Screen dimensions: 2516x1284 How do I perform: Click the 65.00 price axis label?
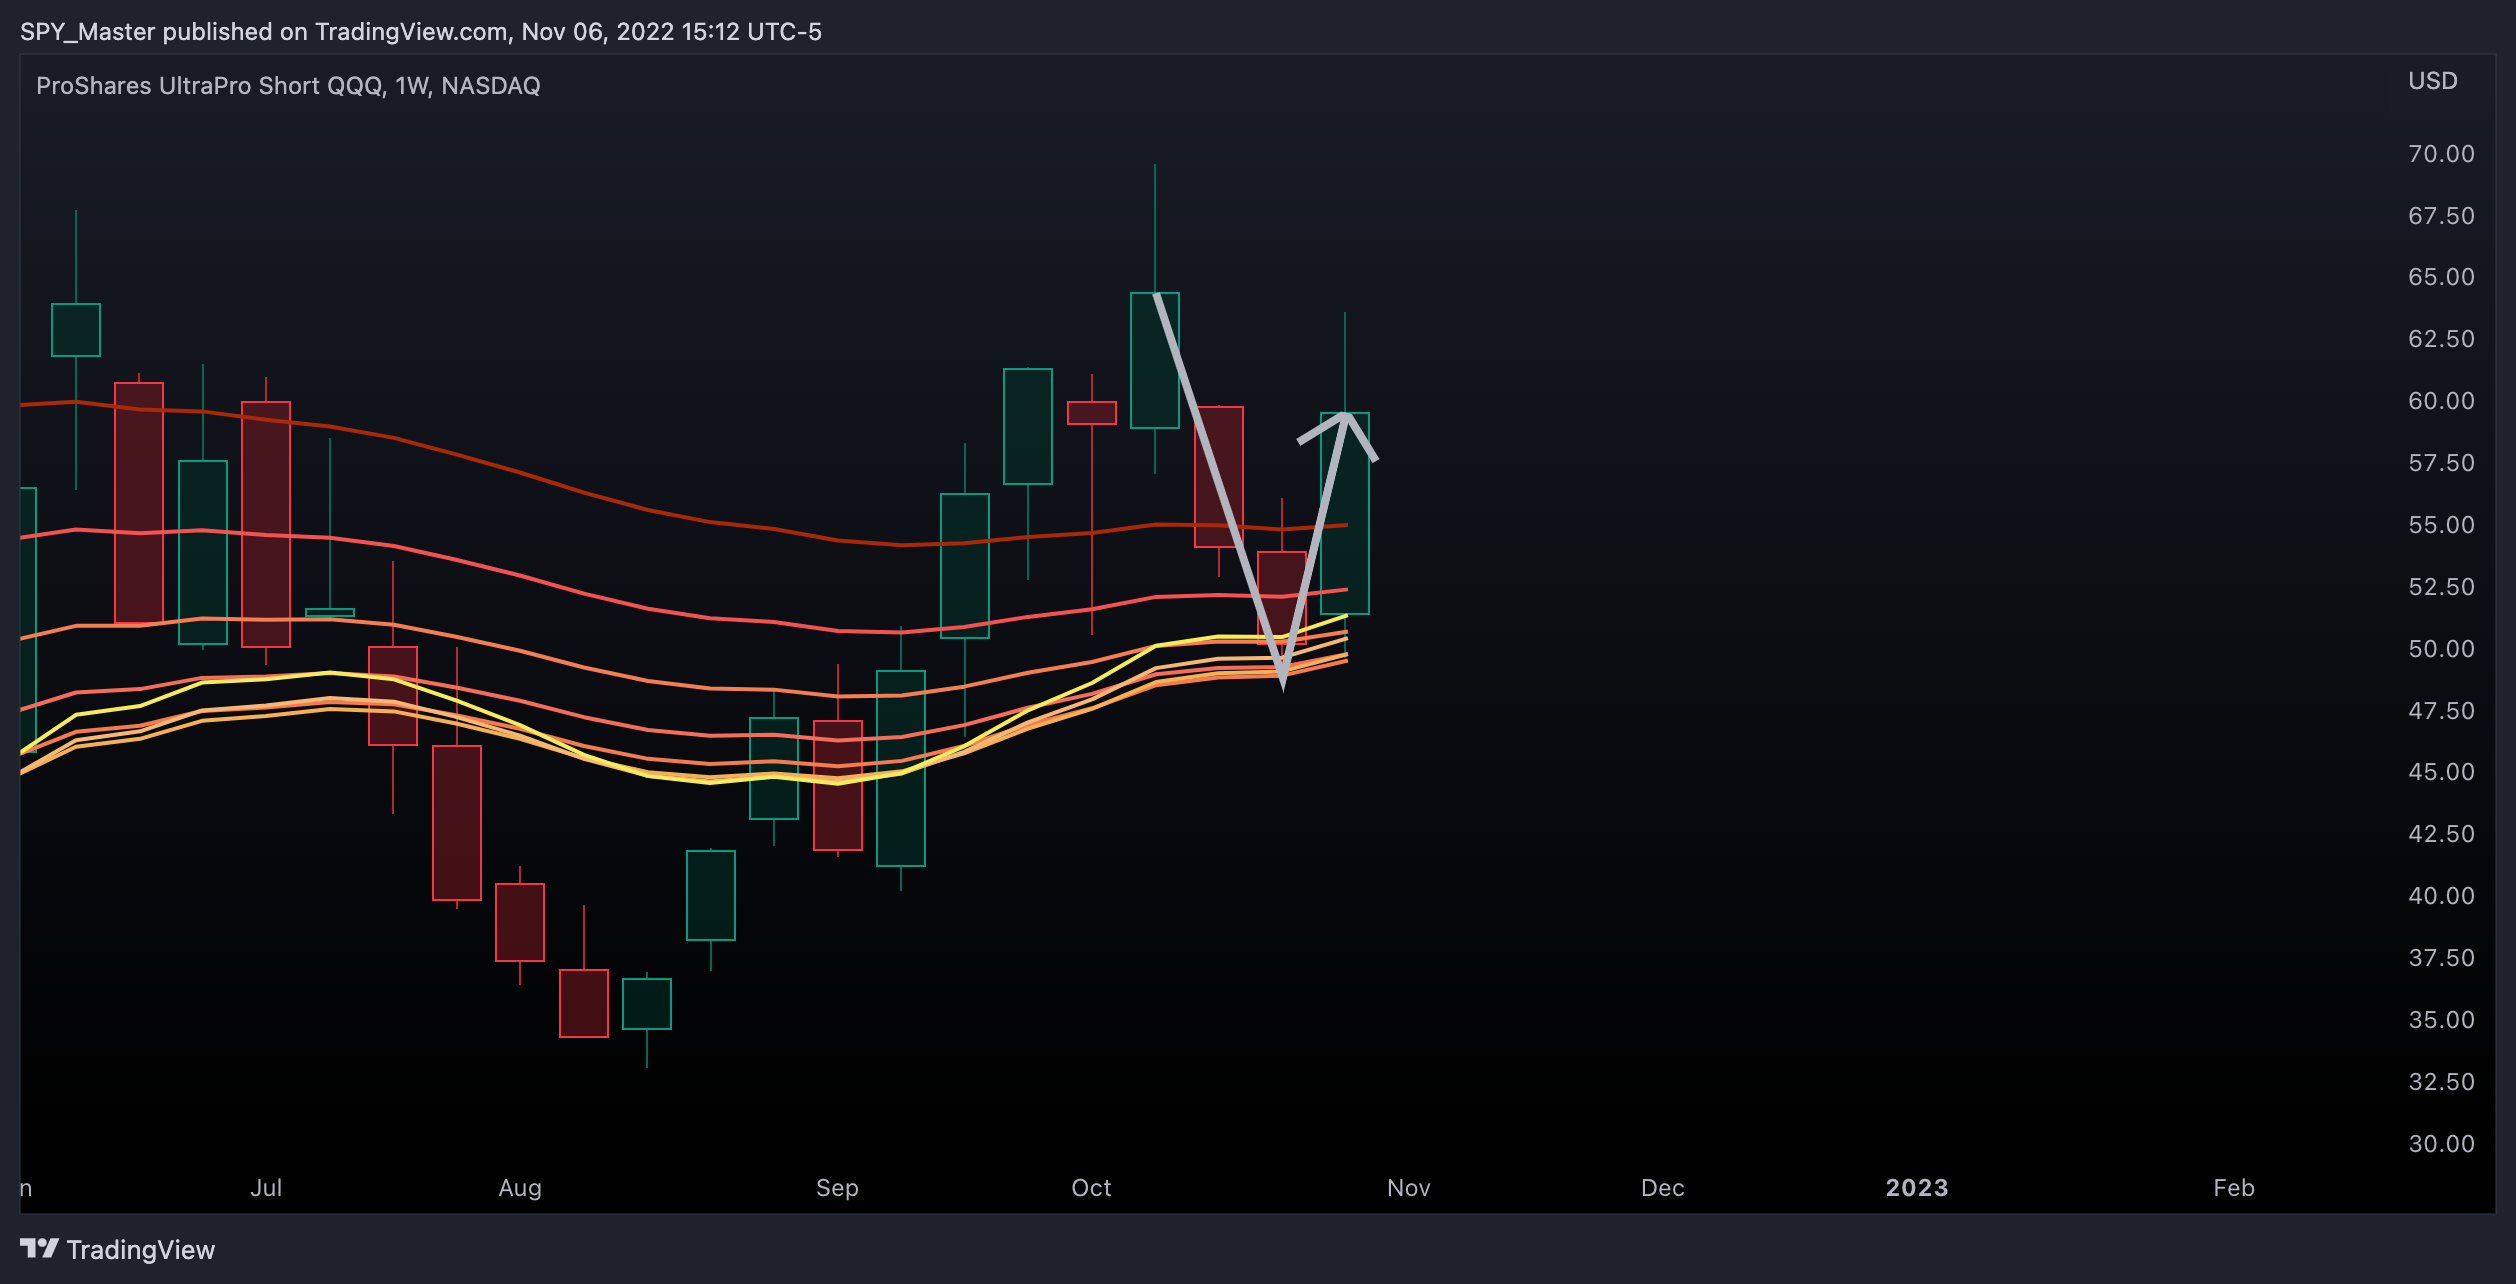[2441, 277]
